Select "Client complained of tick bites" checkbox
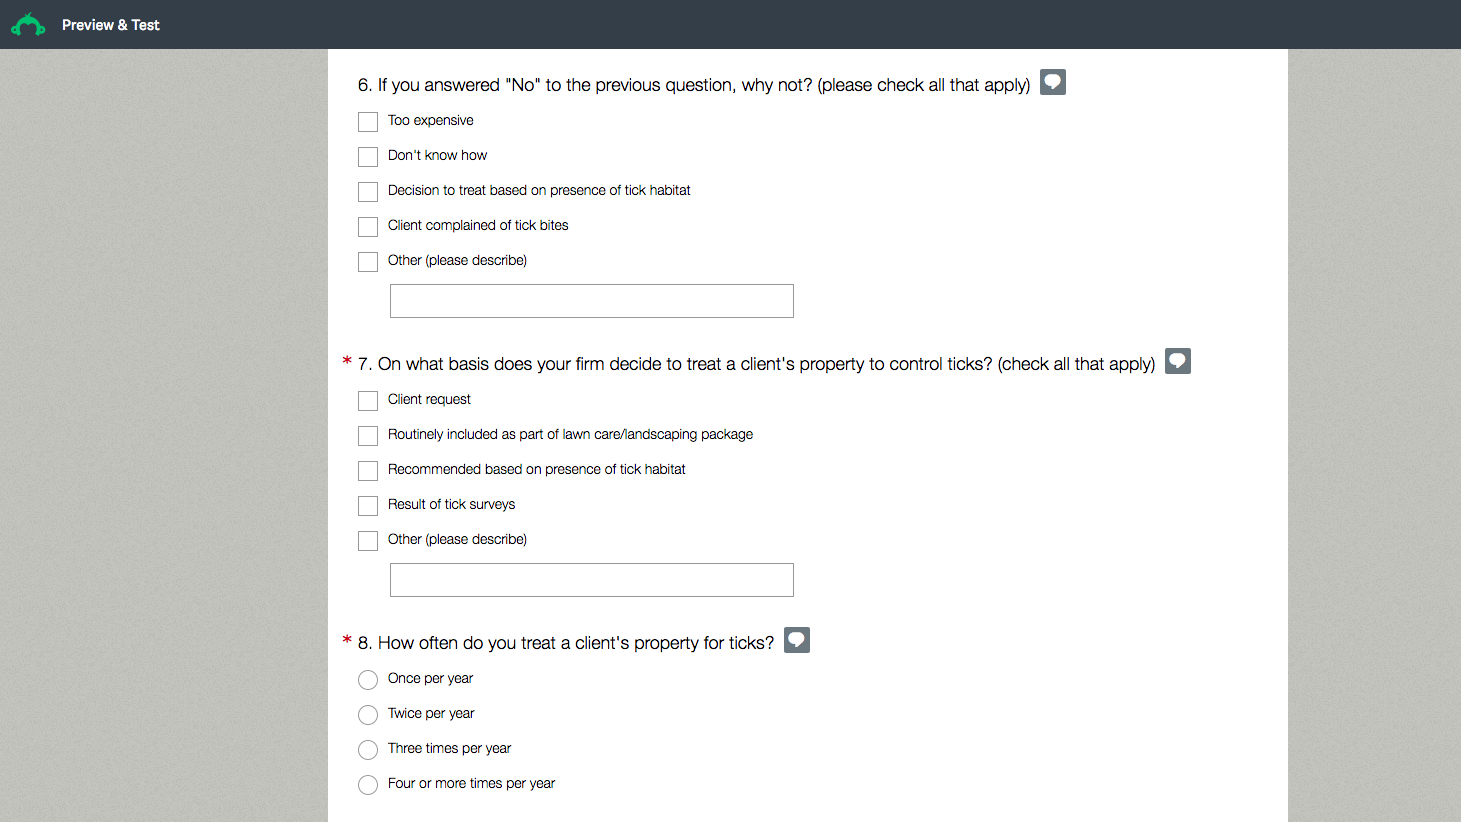 (x=368, y=227)
